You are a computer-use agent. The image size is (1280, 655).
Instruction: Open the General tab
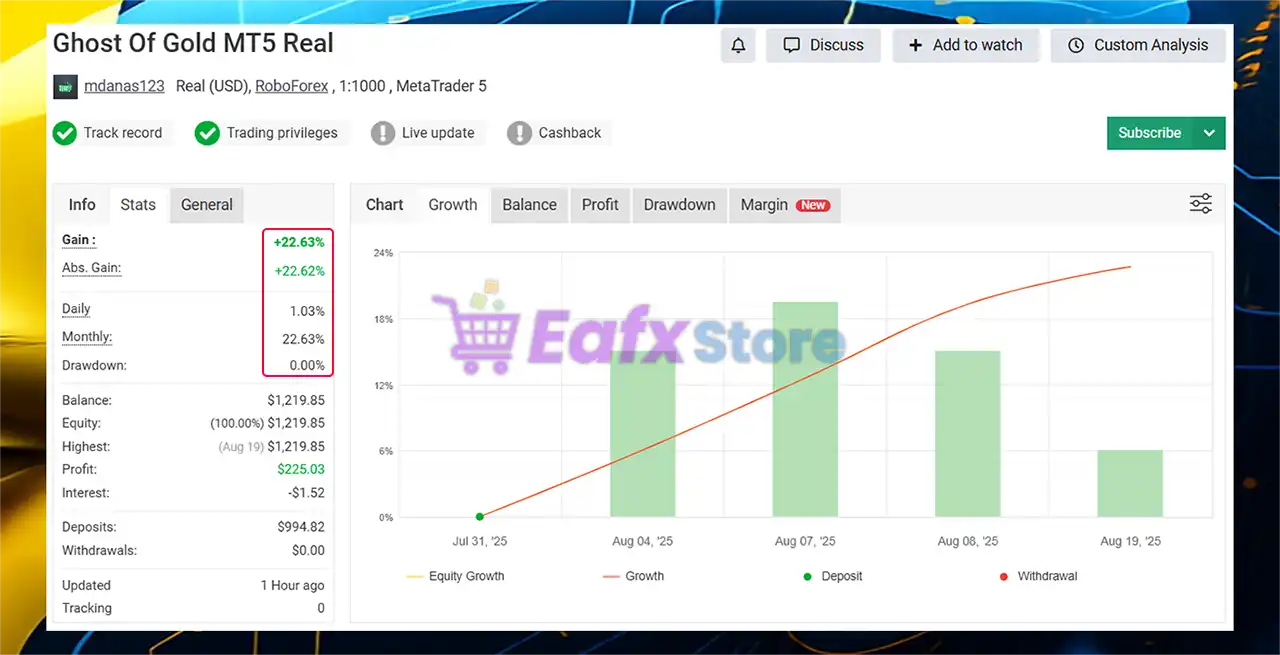[x=207, y=204]
